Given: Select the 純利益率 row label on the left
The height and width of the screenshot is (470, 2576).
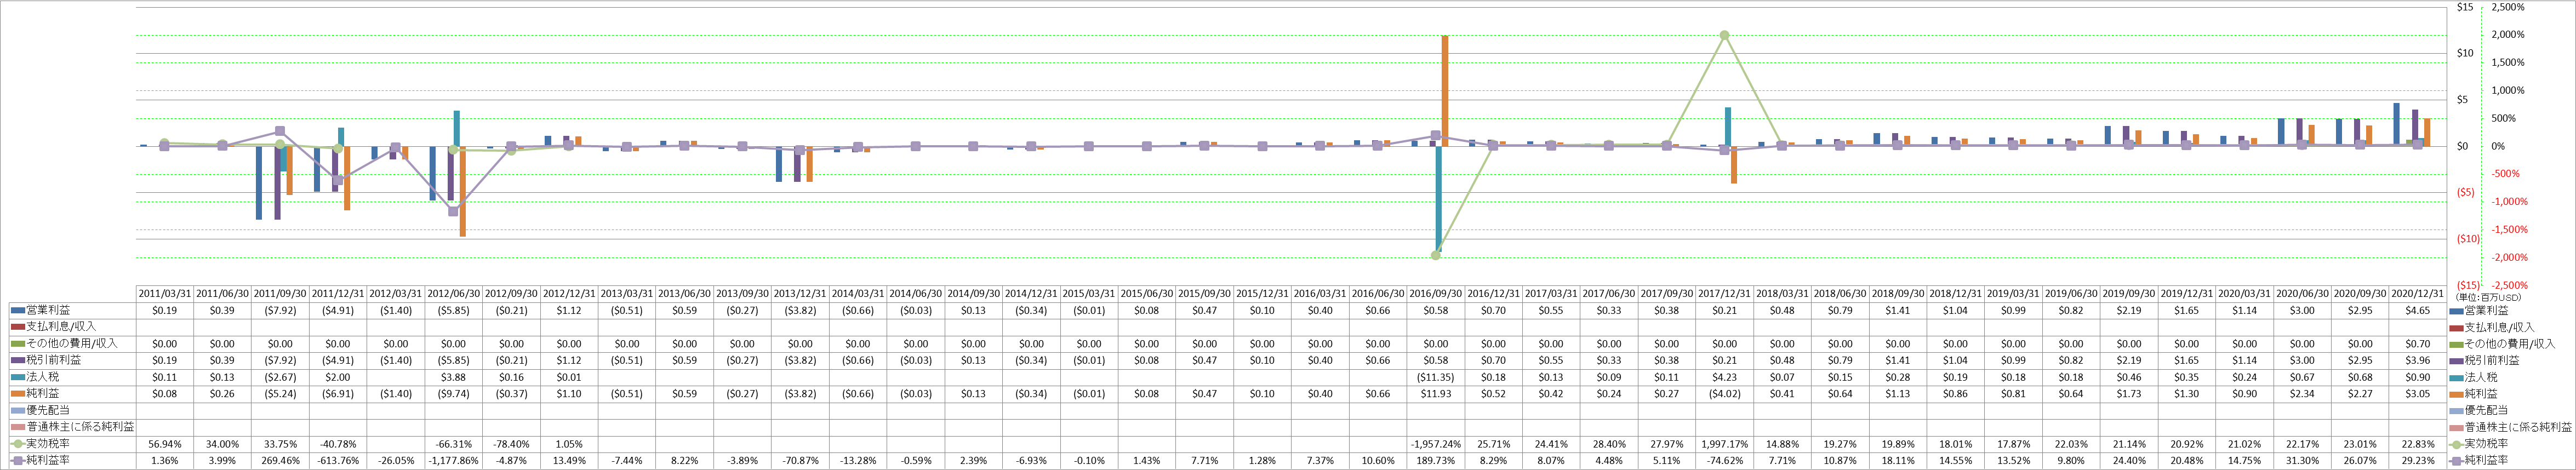Looking at the screenshot, I should point(48,461).
